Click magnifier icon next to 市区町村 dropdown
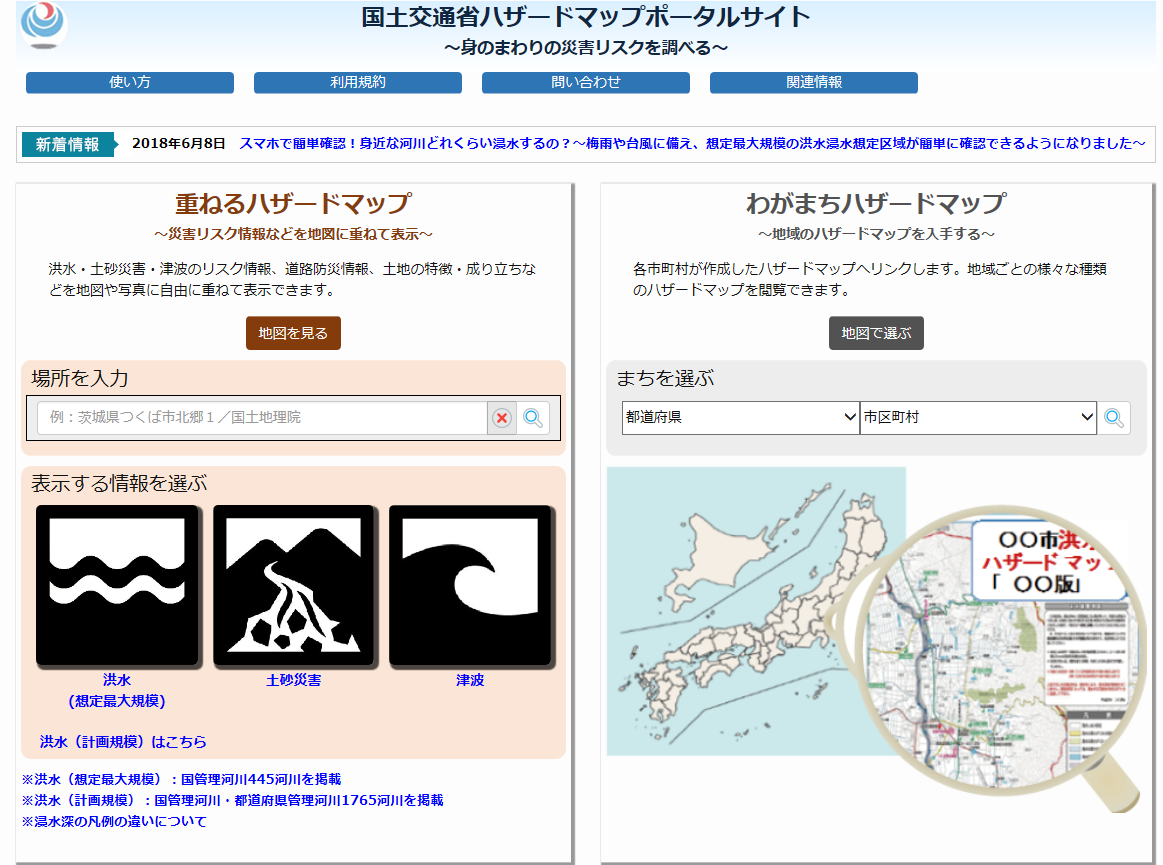This screenshot has width=1163, height=865. (1114, 418)
